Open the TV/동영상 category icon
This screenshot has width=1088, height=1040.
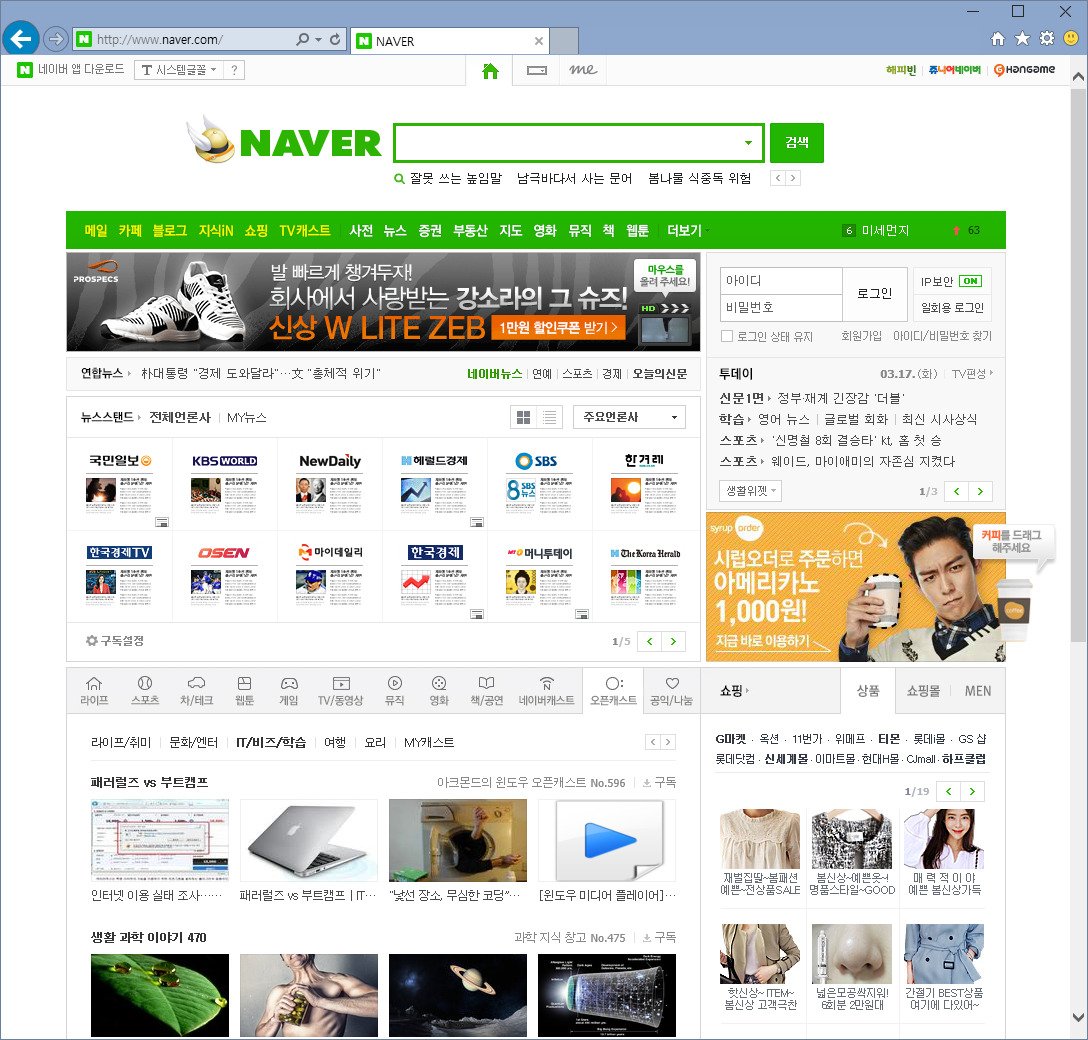tap(341, 691)
